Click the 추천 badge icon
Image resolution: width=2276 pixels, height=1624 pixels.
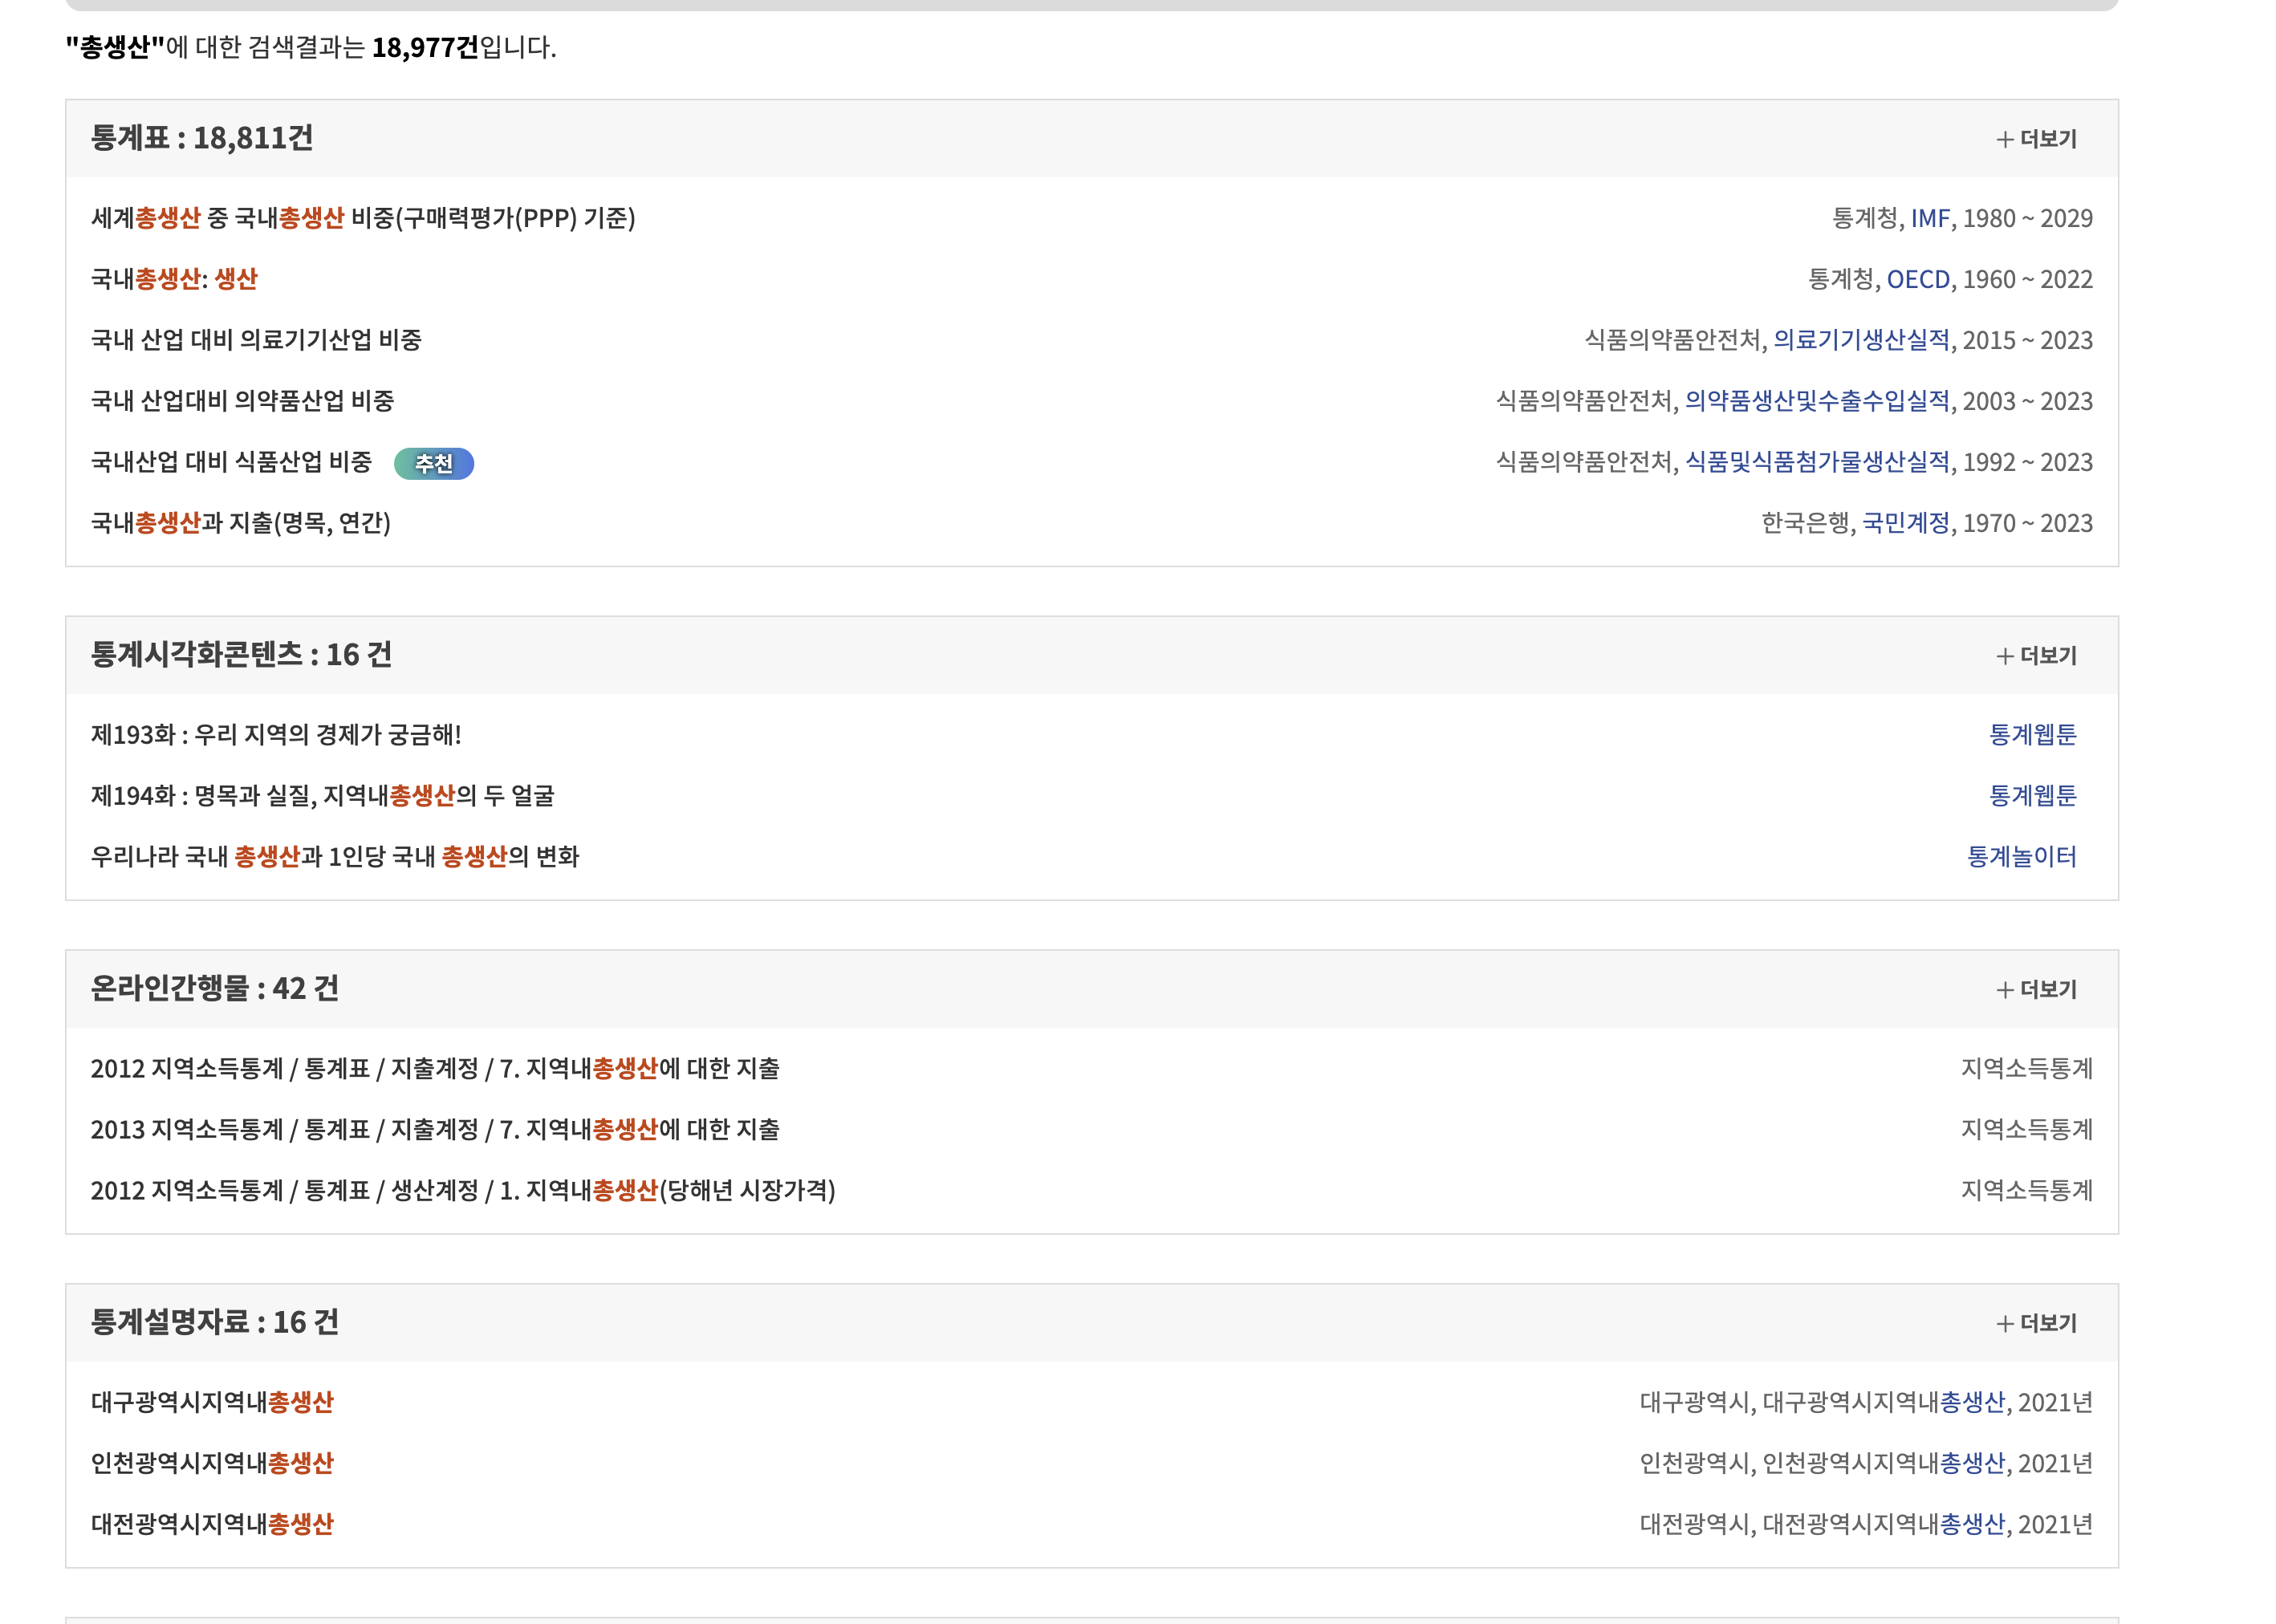tap(433, 463)
